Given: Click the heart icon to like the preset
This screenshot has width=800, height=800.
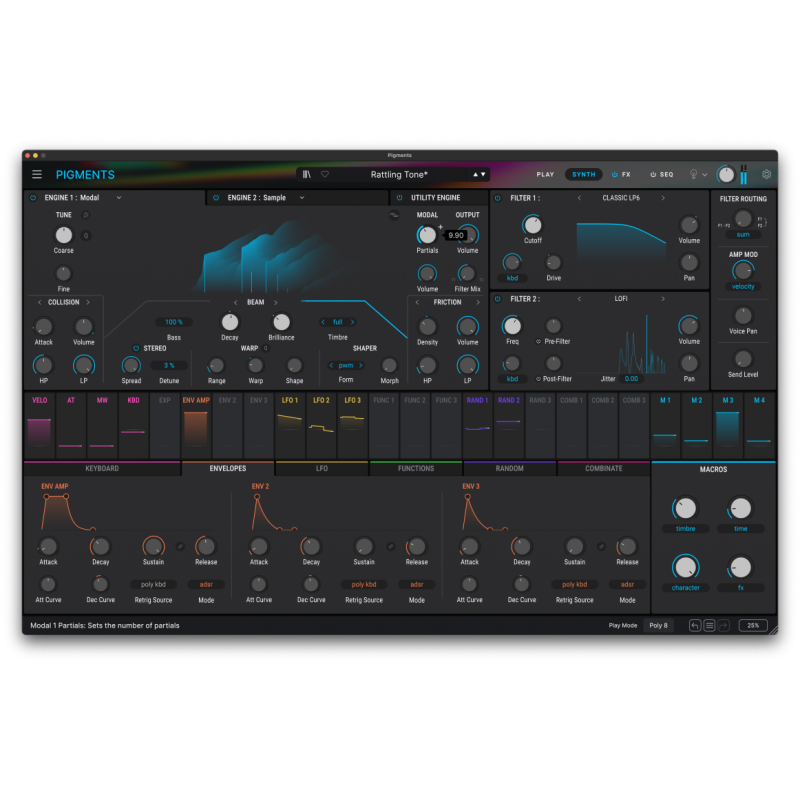Looking at the screenshot, I should click(x=325, y=174).
